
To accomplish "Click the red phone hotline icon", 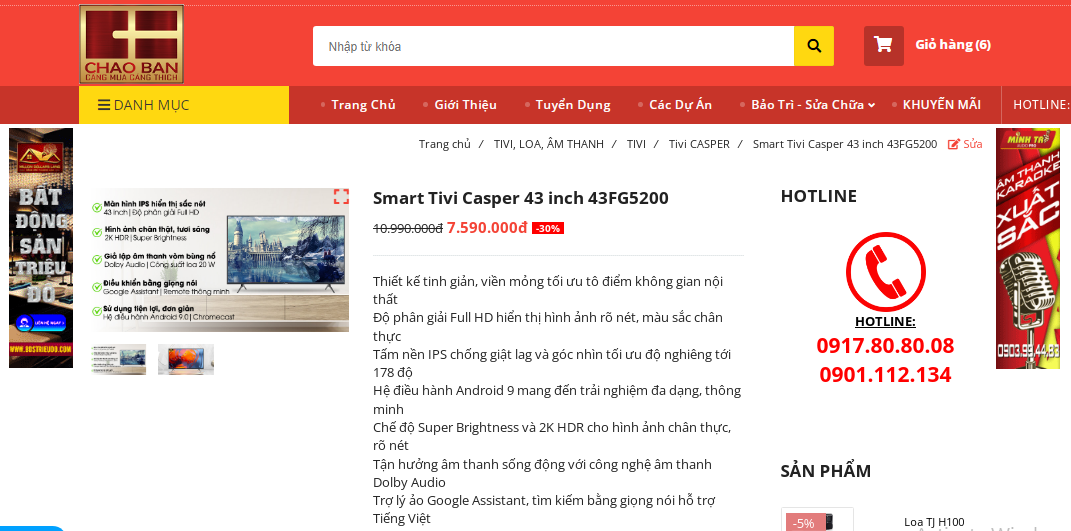I will pos(885,272).
